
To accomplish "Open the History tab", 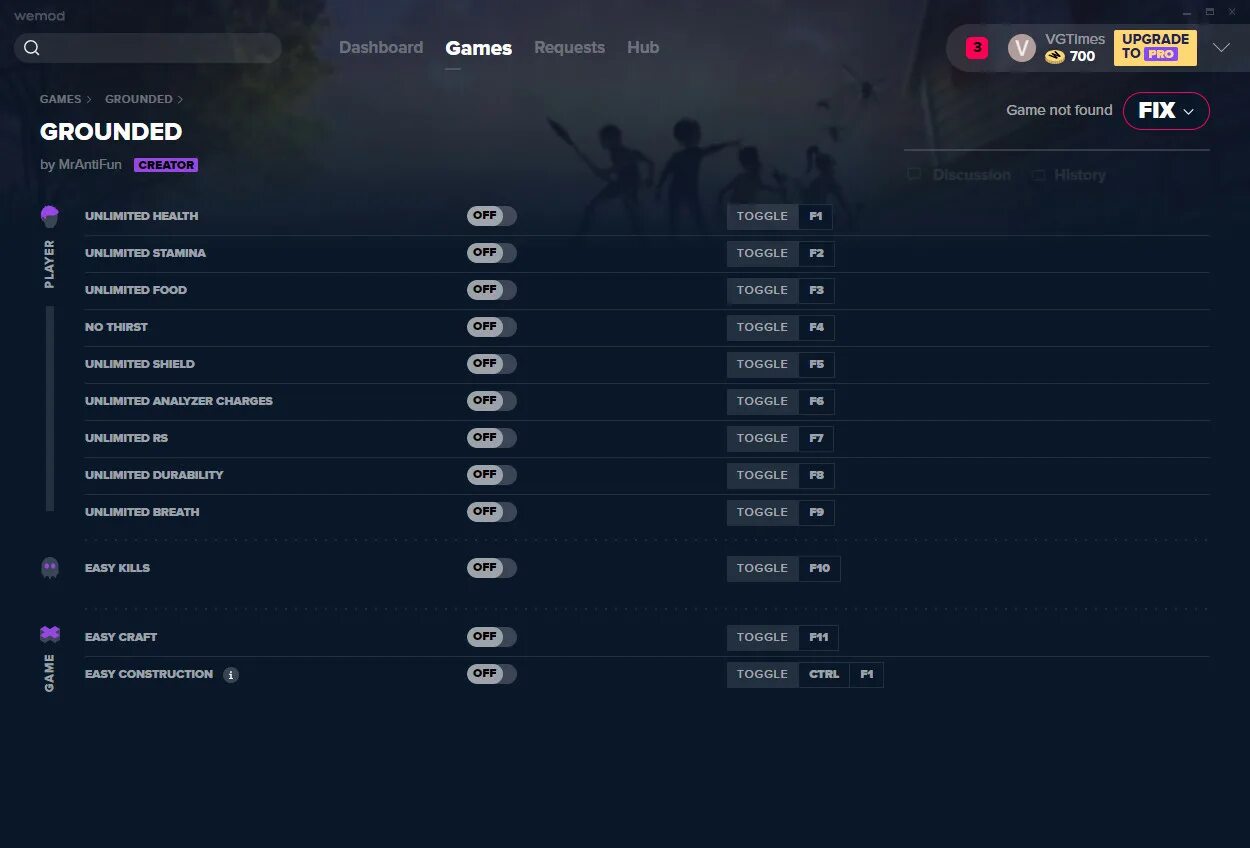I will pyautogui.click(x=1069, y=175).
